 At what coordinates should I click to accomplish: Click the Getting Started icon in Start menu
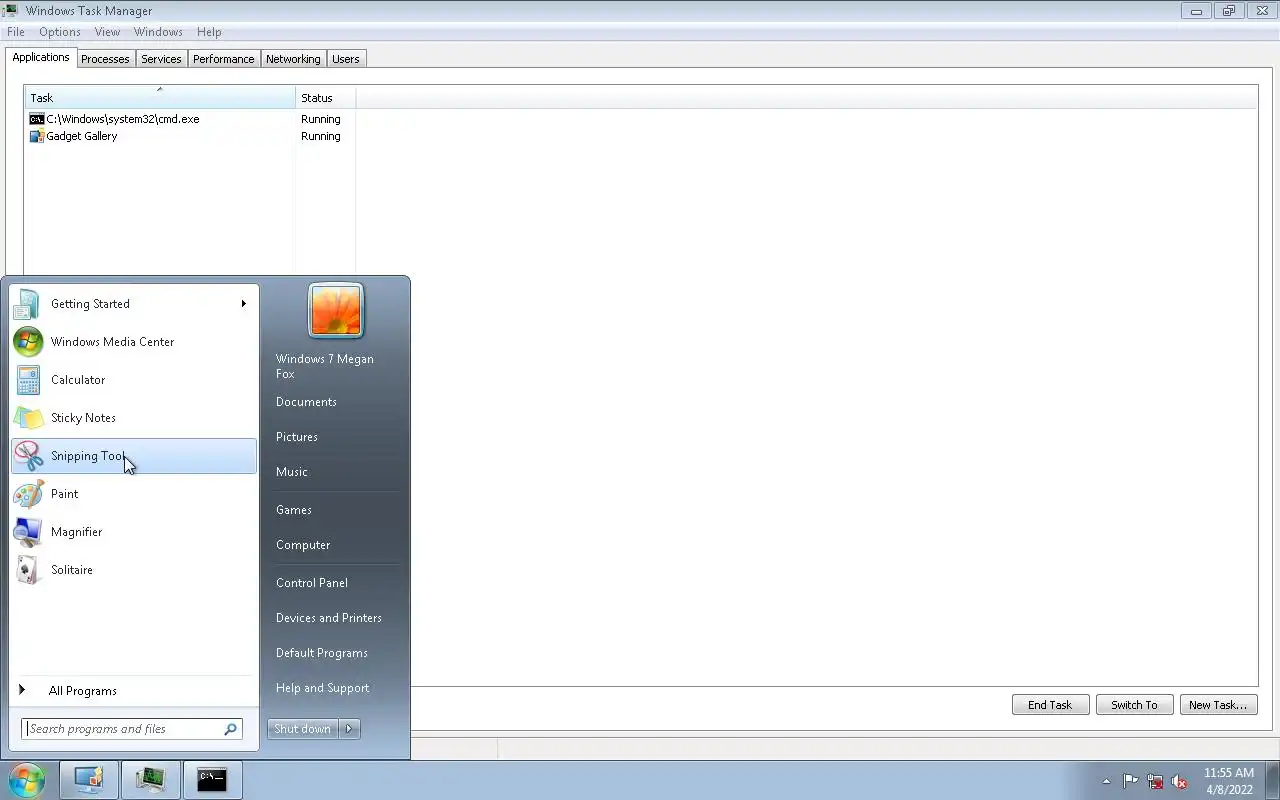click(x=28, y=304)
